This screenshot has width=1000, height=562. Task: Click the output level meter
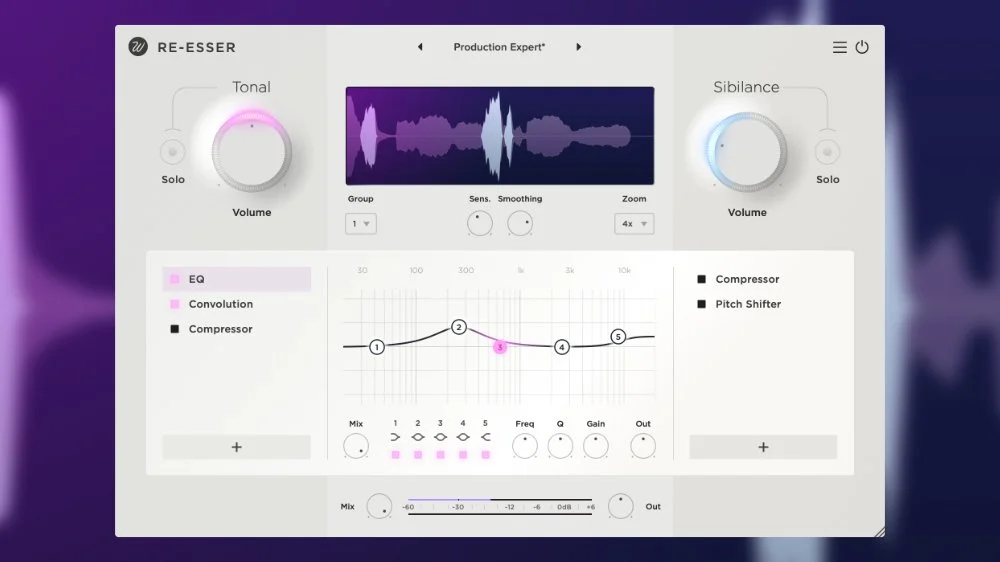[500, 507]
